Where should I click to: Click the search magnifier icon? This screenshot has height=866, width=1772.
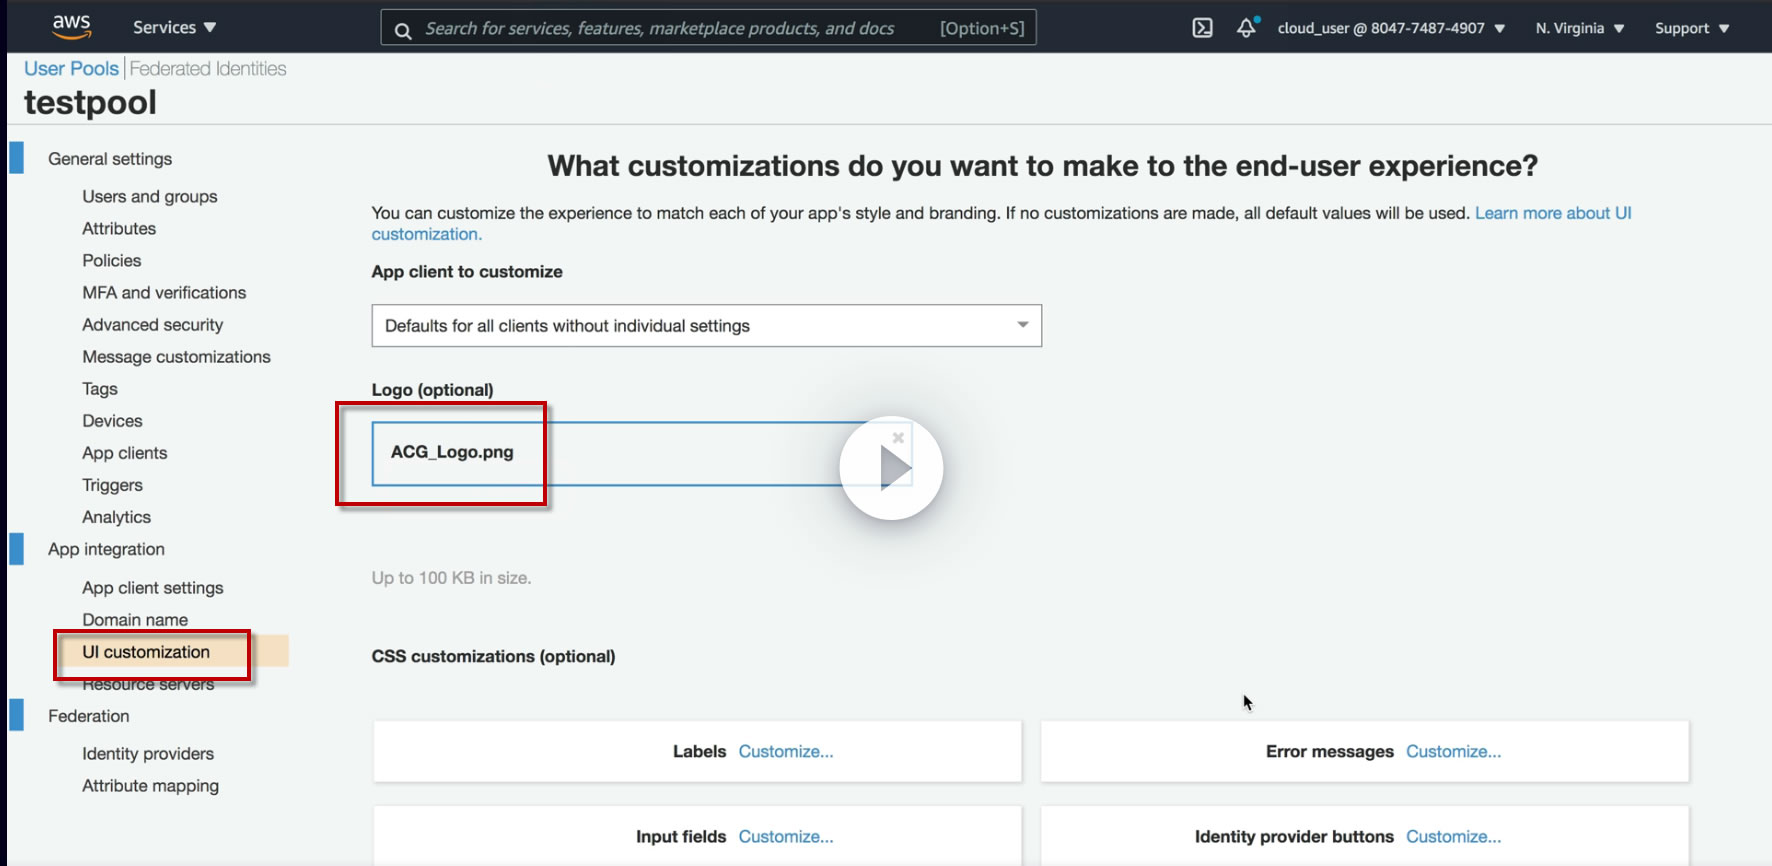click(x=403, y=30)
